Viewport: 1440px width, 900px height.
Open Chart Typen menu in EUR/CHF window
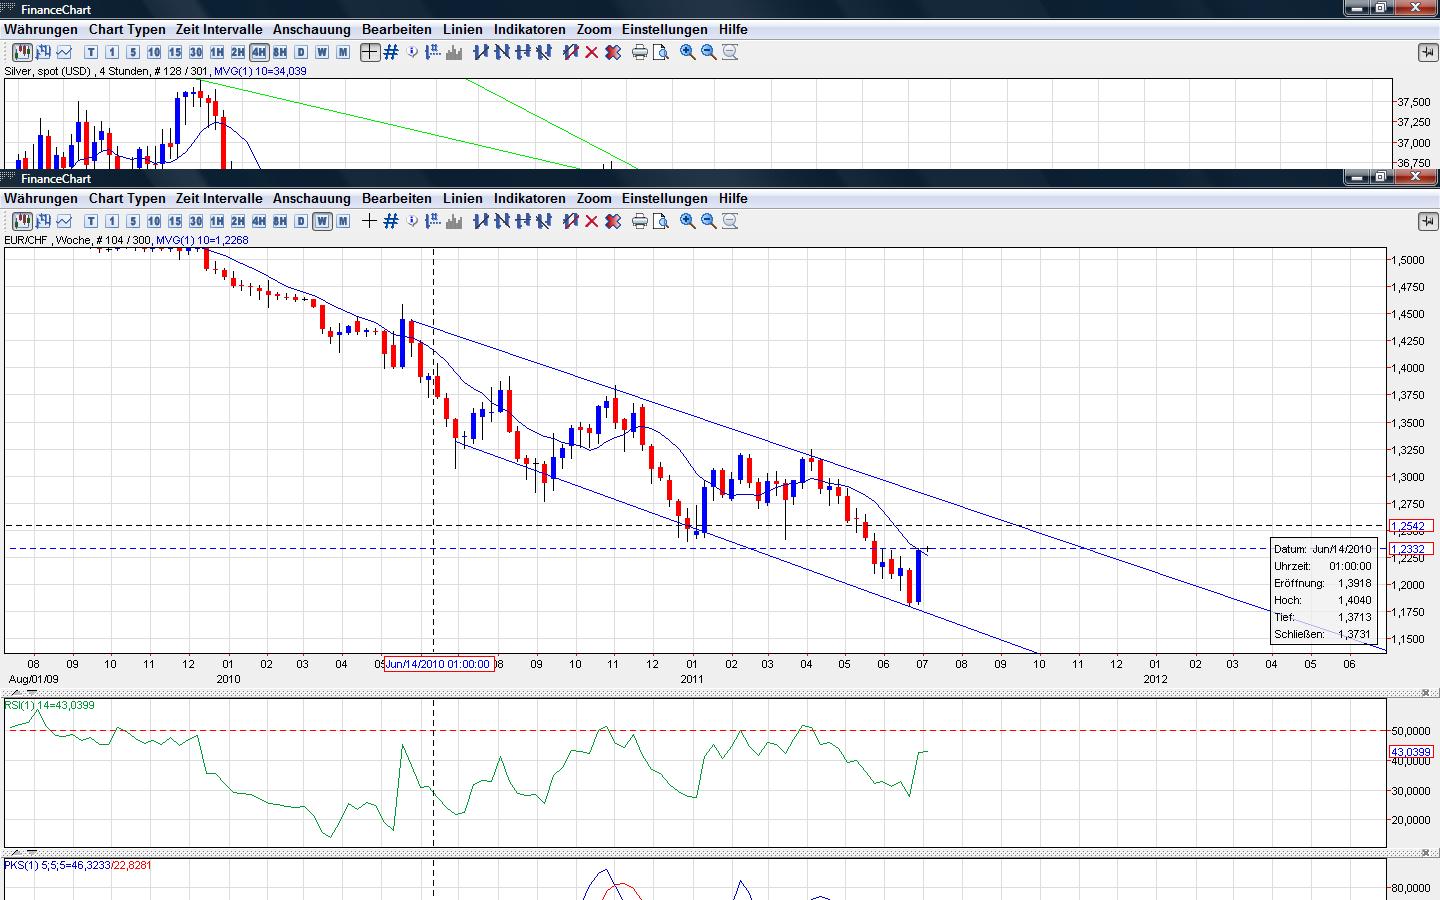click(x=127, y=198)
